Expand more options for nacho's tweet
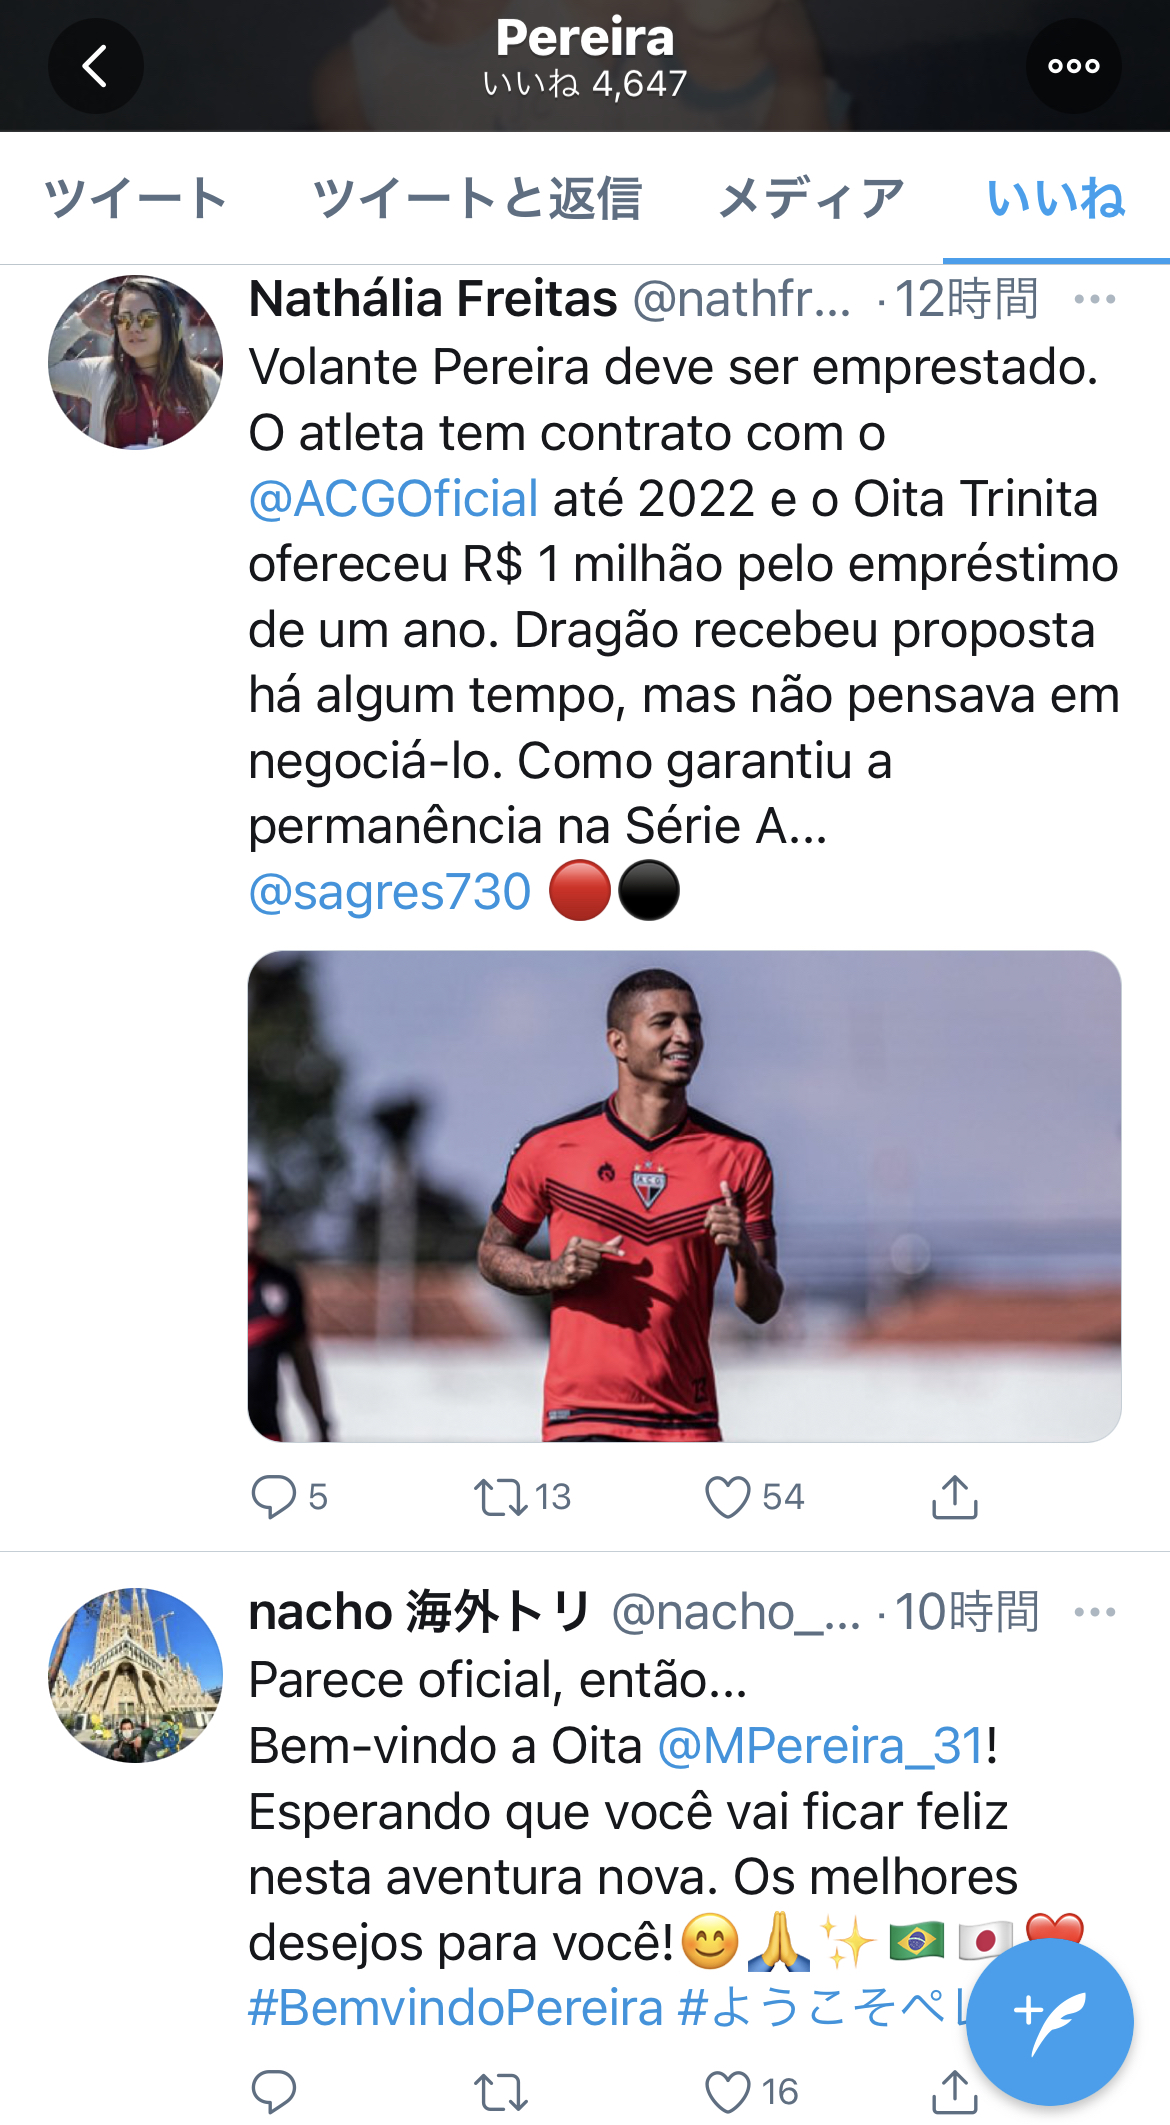The image size is (1170, 2125). tap(1094, 1612)
